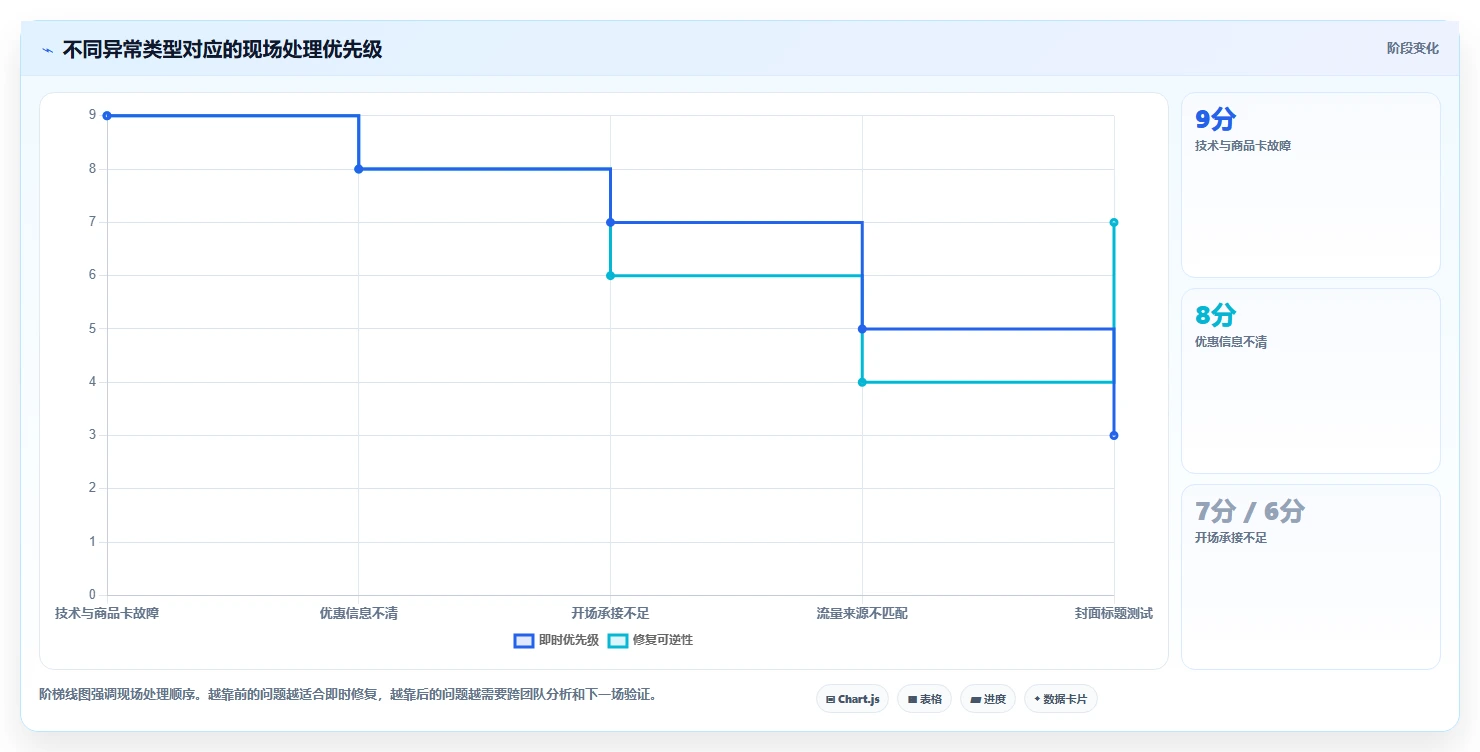Click the y-axis tick label 6
The width and height of the screenshot is (1480, 752).
click(x=92, y=275)
